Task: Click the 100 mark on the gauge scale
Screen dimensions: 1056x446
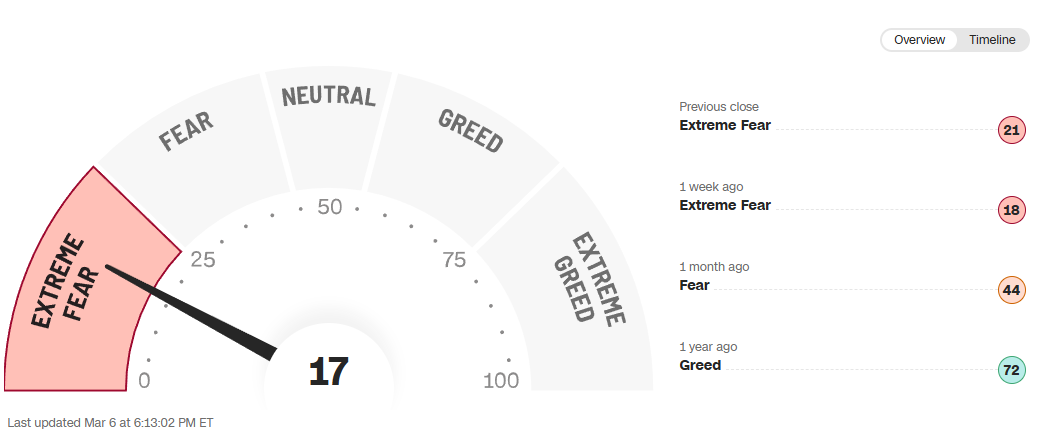Action: [x=501, y=381]
